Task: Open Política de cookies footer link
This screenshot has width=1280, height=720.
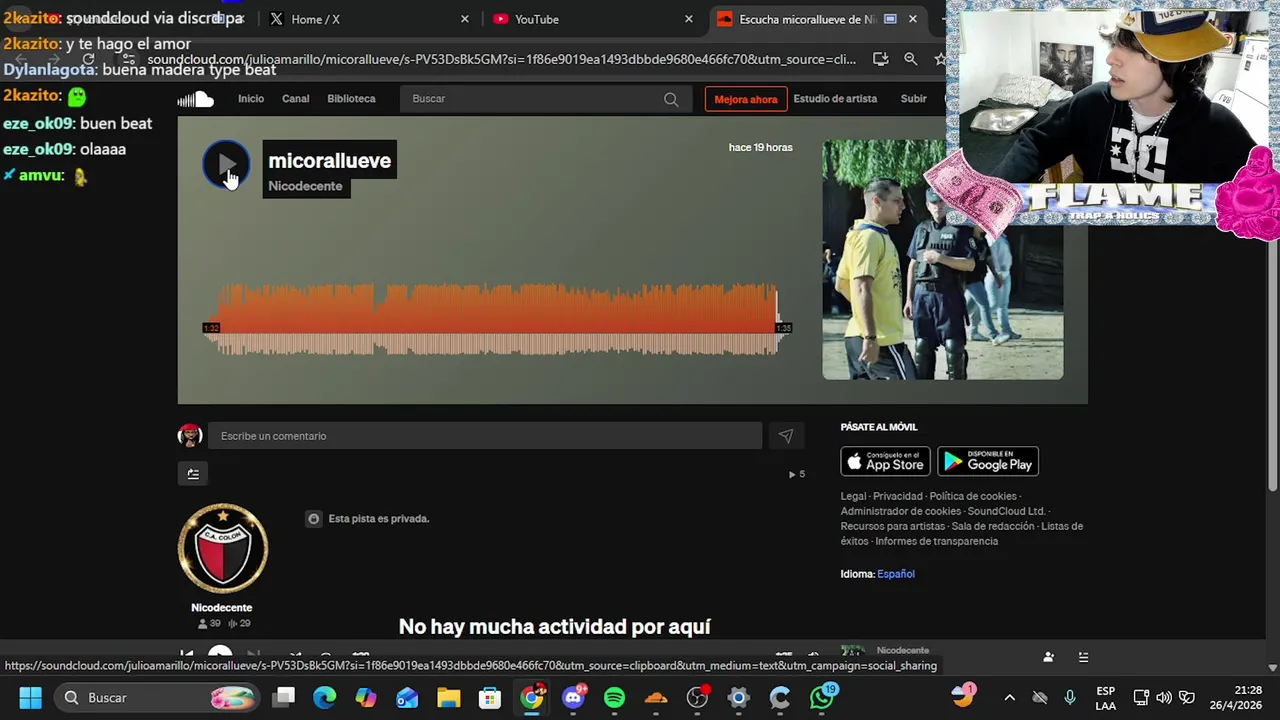Action: [973, 496]
